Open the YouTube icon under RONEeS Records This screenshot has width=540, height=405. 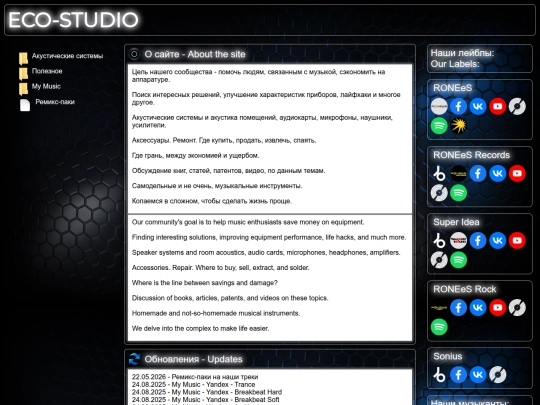pyautogui.click(x=517, y=174)
